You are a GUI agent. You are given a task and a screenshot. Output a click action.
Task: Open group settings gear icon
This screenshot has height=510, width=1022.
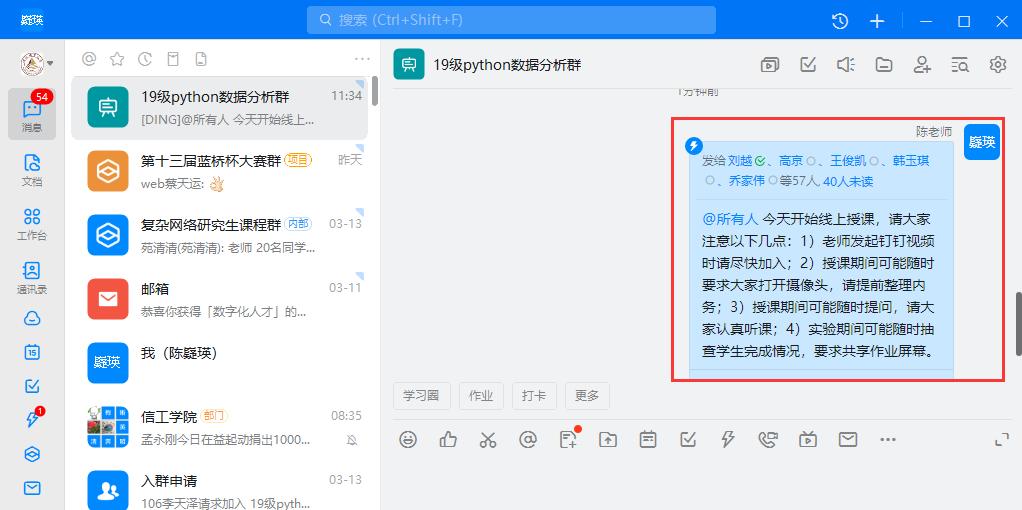pos(997,65)
